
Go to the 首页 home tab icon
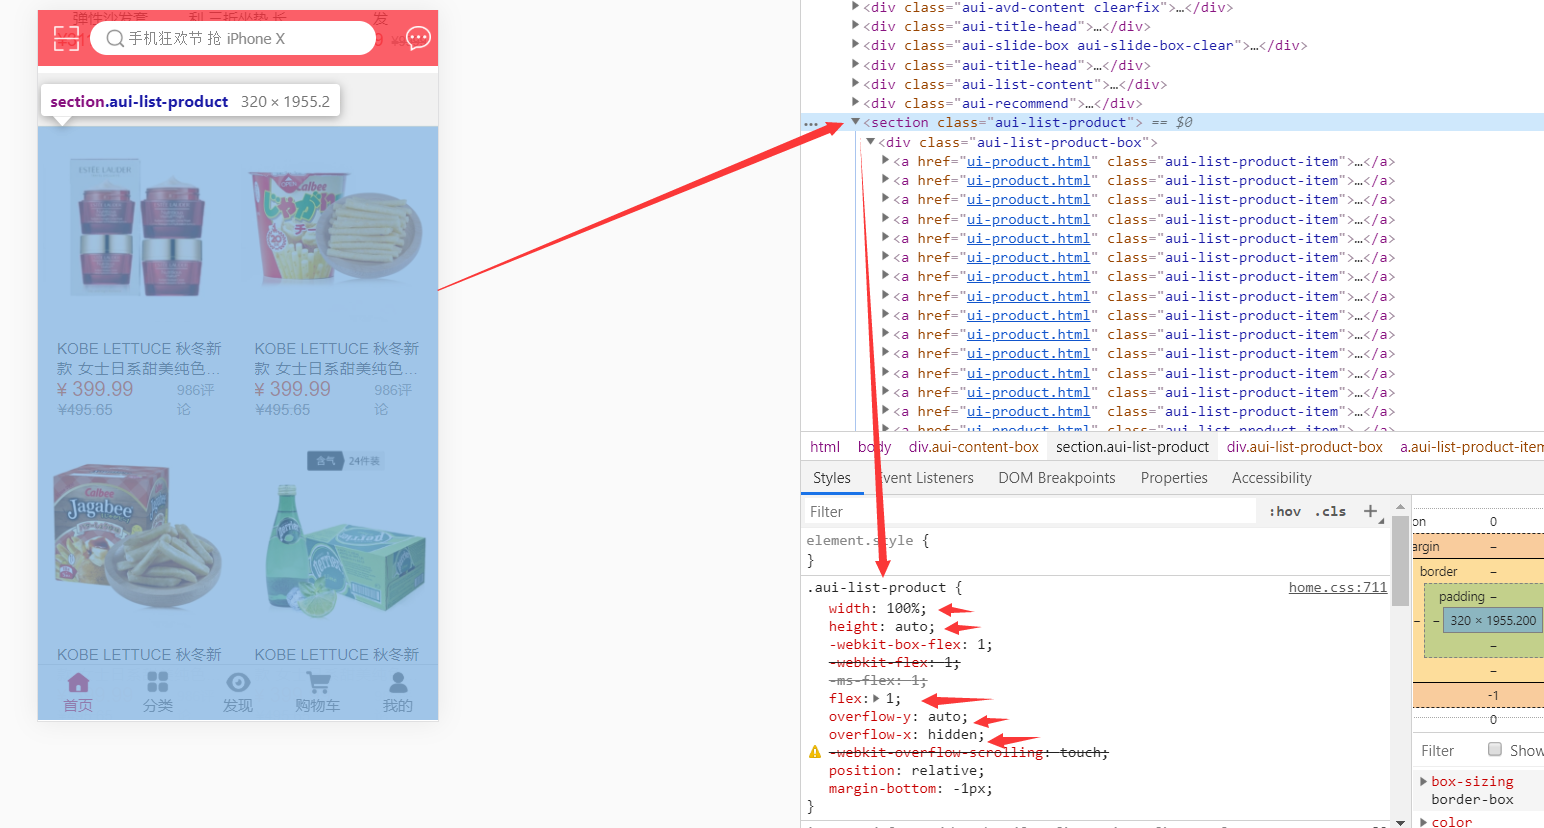click(x=78, y=682)
